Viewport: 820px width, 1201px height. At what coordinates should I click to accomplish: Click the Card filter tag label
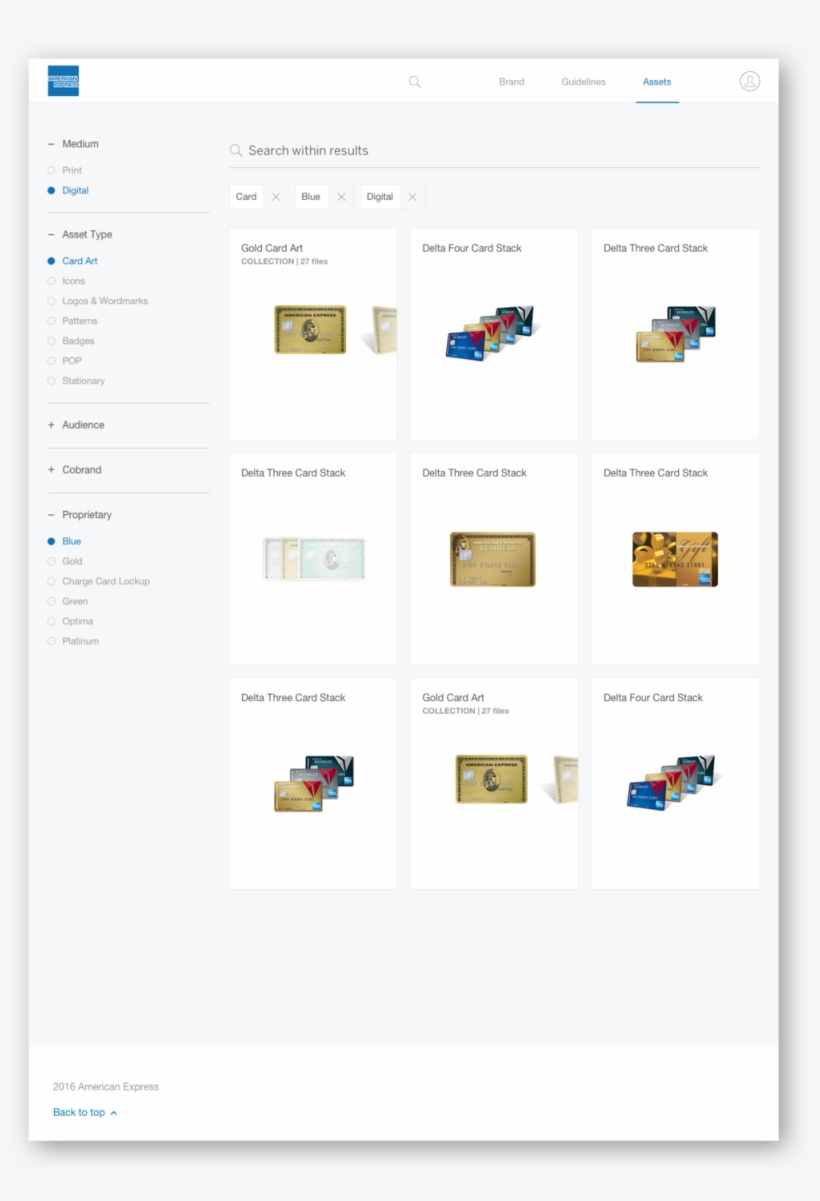click(246, 197)
